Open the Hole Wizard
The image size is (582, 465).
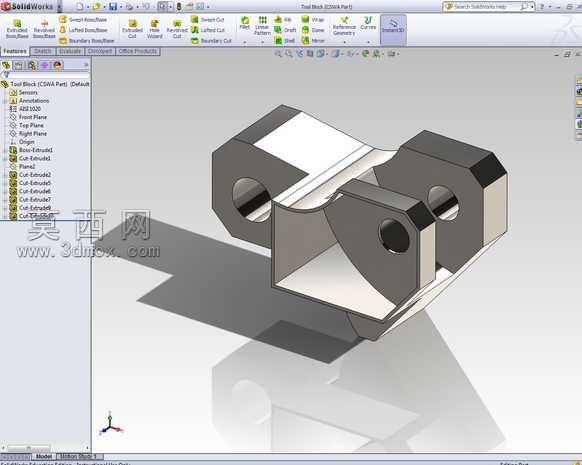point(154,29)
